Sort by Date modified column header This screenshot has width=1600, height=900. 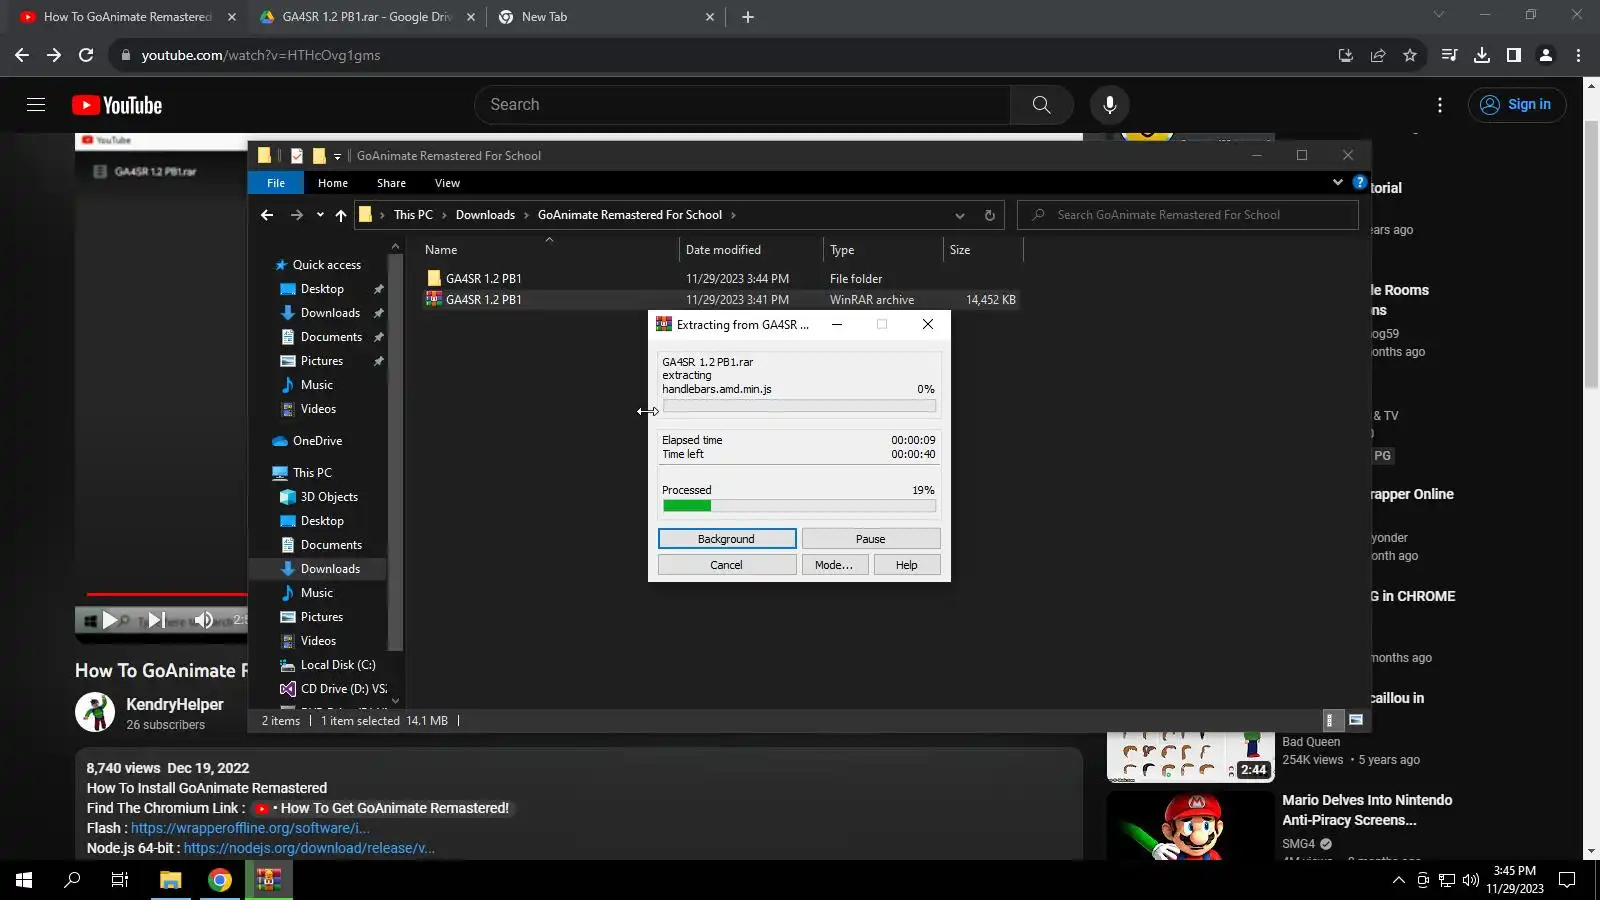click(x=750, y=250)
